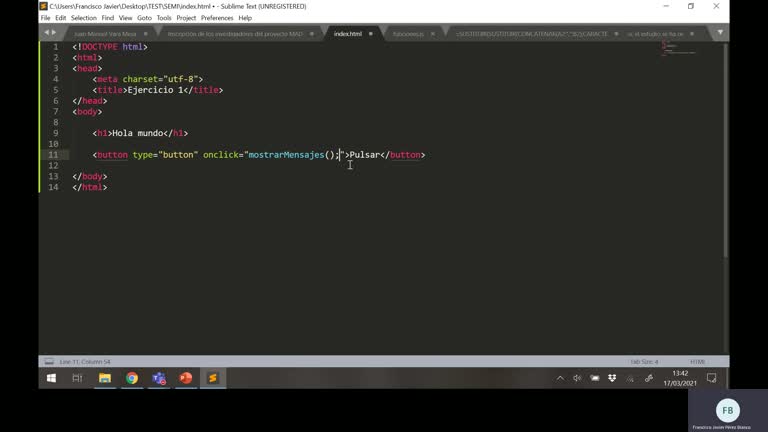Image resolution: width=768 pixels, height=432 pixels.
Task: Open Microsoft Teams from the taskbar
Action: click(159, 378)
